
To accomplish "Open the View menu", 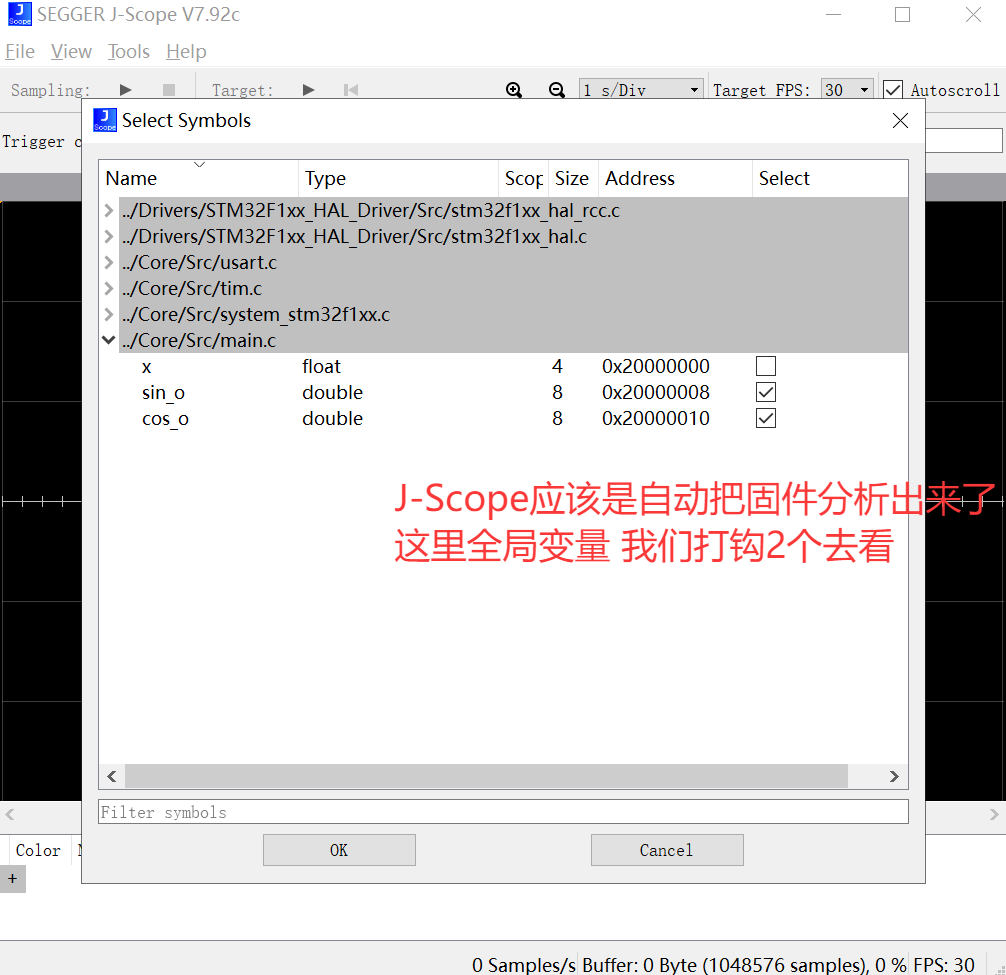I will (71, 51).
